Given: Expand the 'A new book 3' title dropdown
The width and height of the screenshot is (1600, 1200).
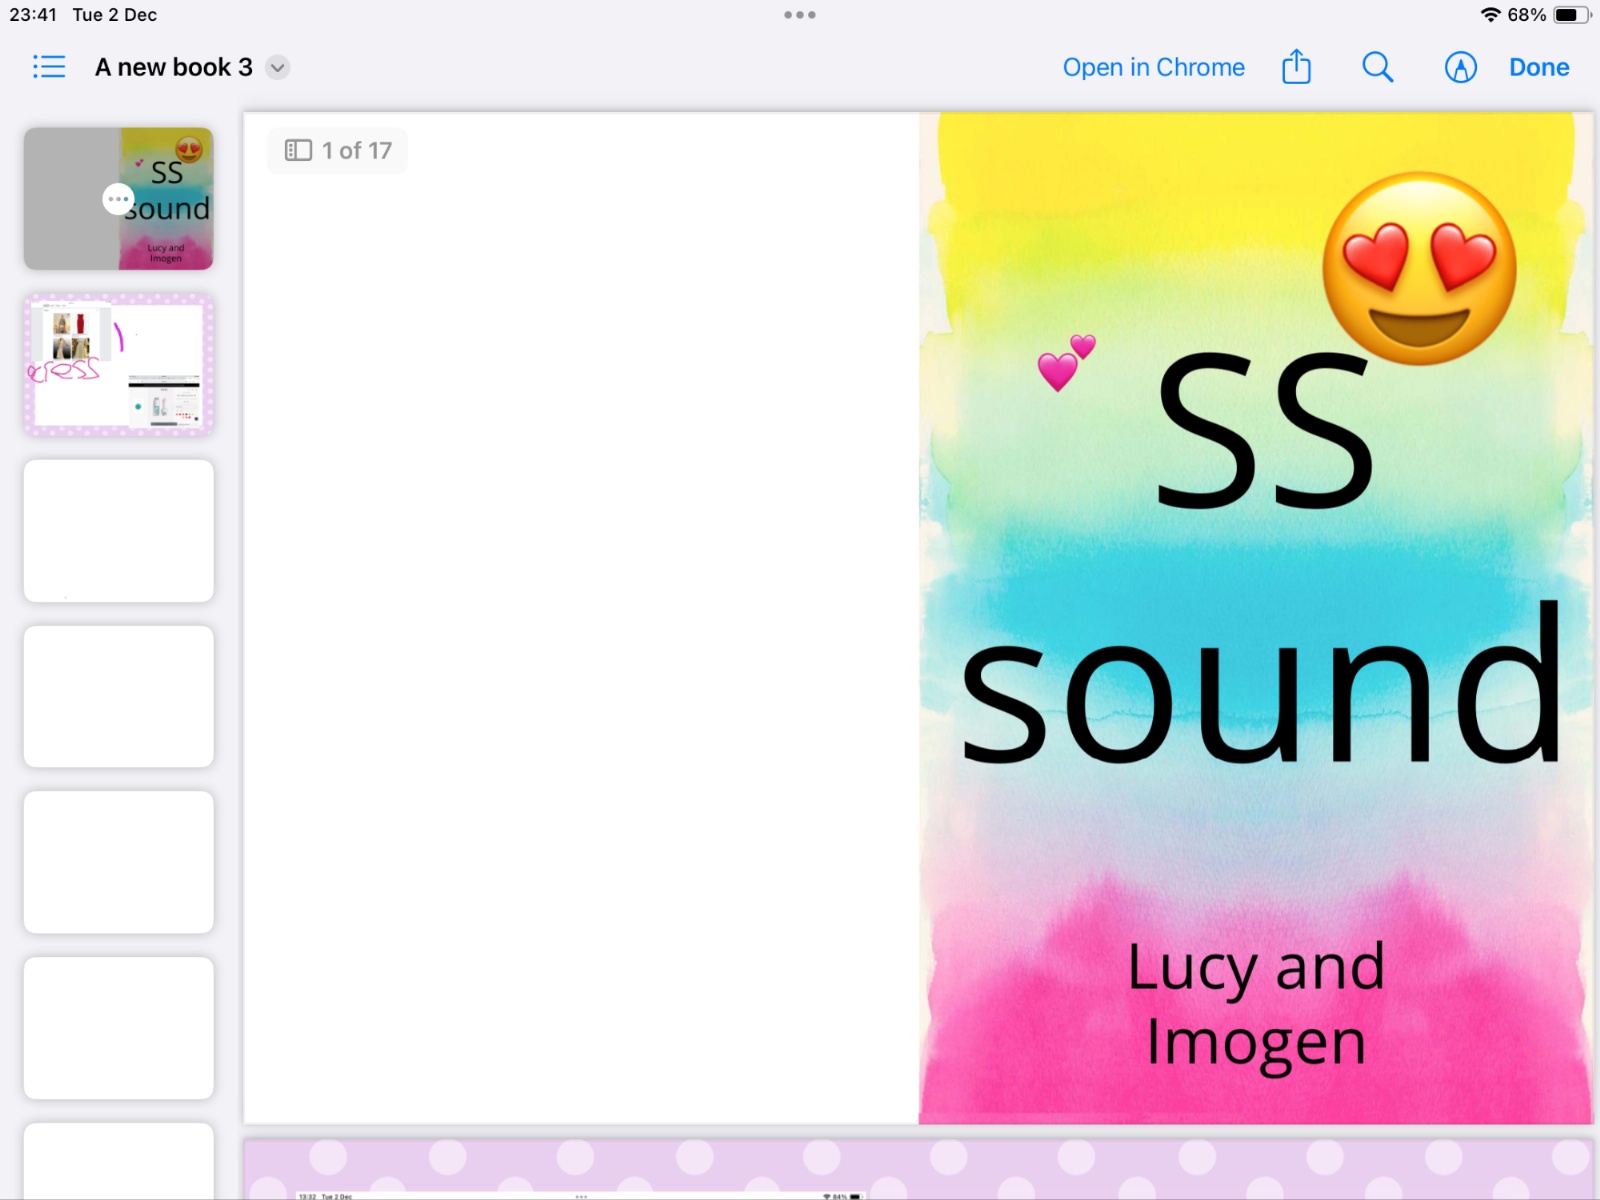Looking at the screenshot, I should [278, 68].
